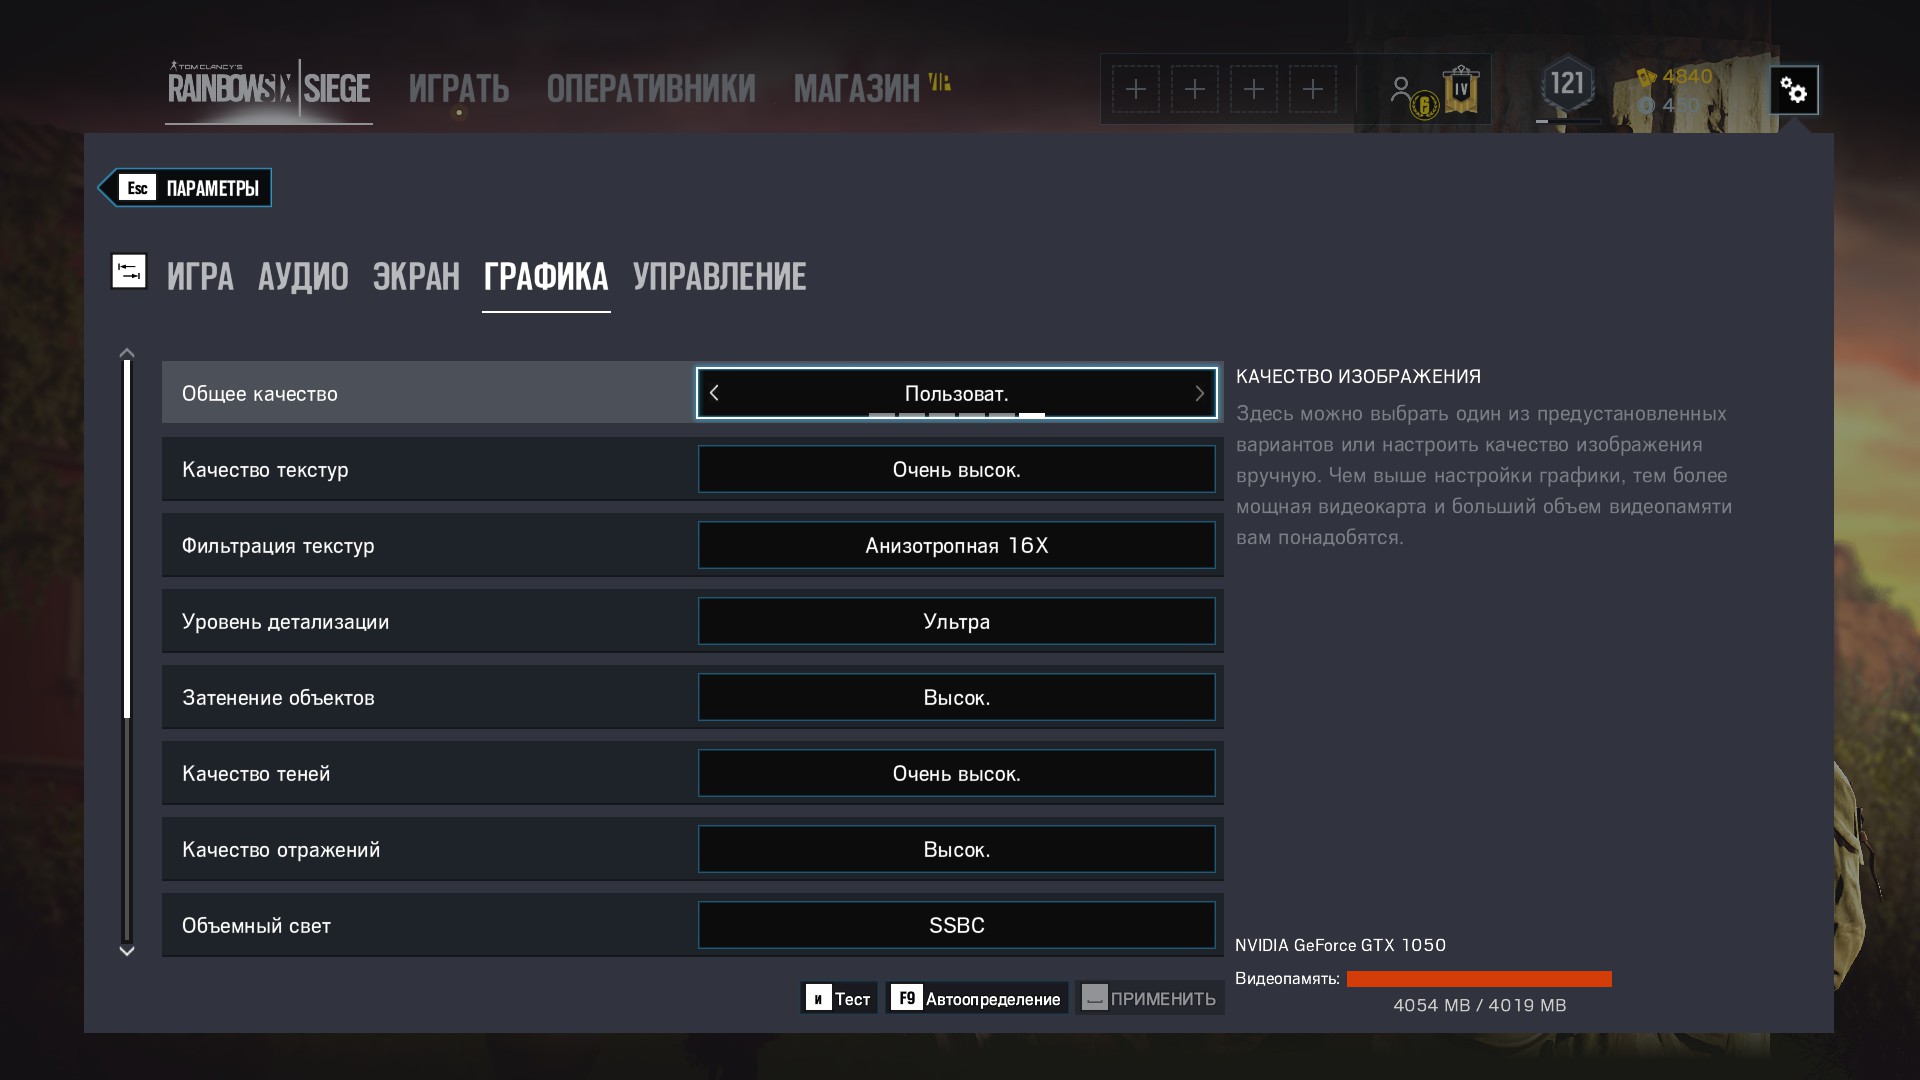Click the ПАРАМЕТРЫ back button
Screen dimensions: 1920x1080
coord(186,188)
